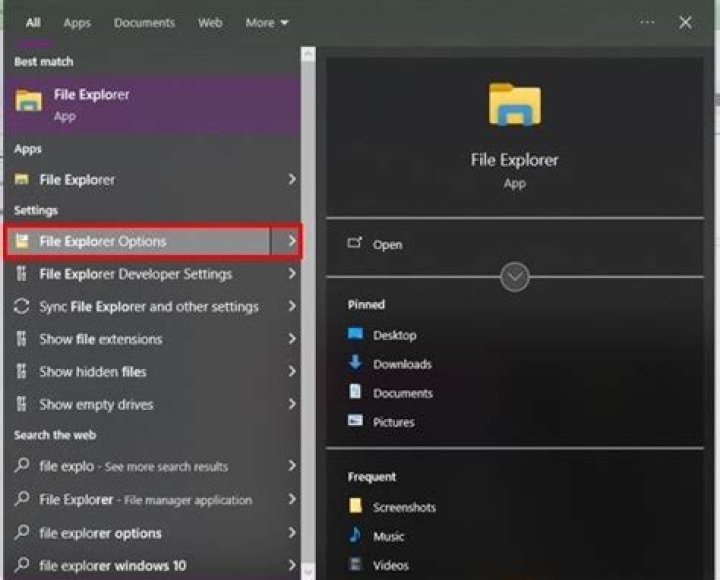The height and width of the screenshot is (580, 720).
Task: Open the More filter dropdown
Action: tap(267, 23)
